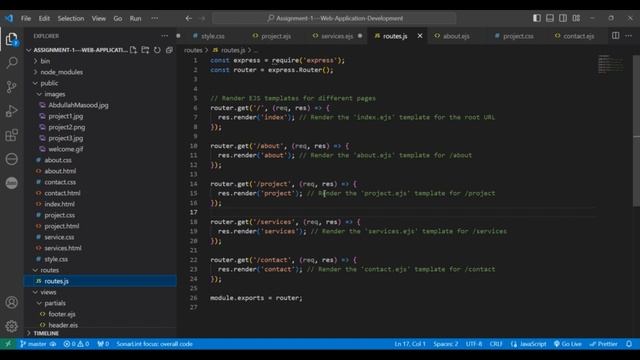Click the editor vertical scrollbar
This screenshot has height=360, width=640.
[636, 131]
